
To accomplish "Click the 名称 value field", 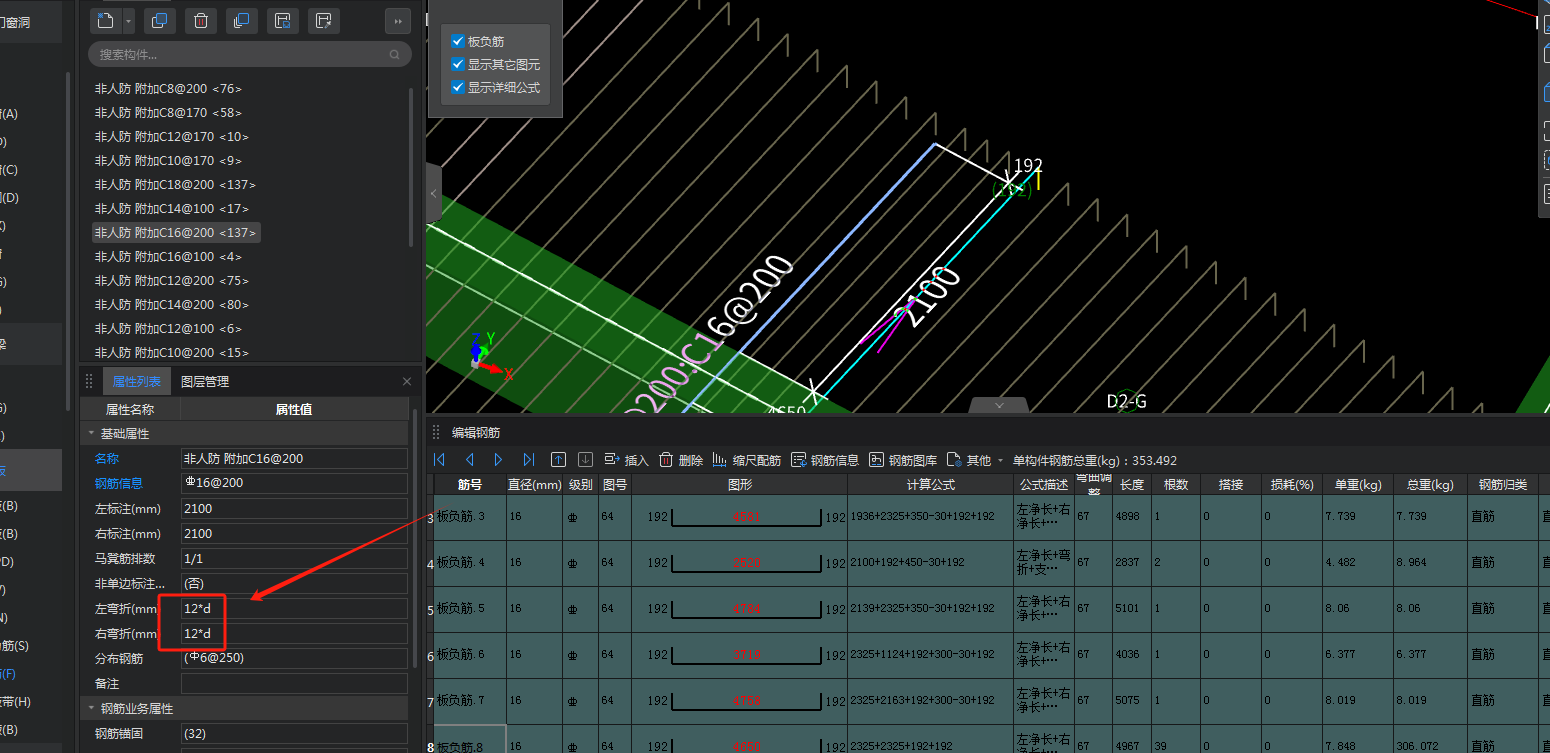I will 294,458.
